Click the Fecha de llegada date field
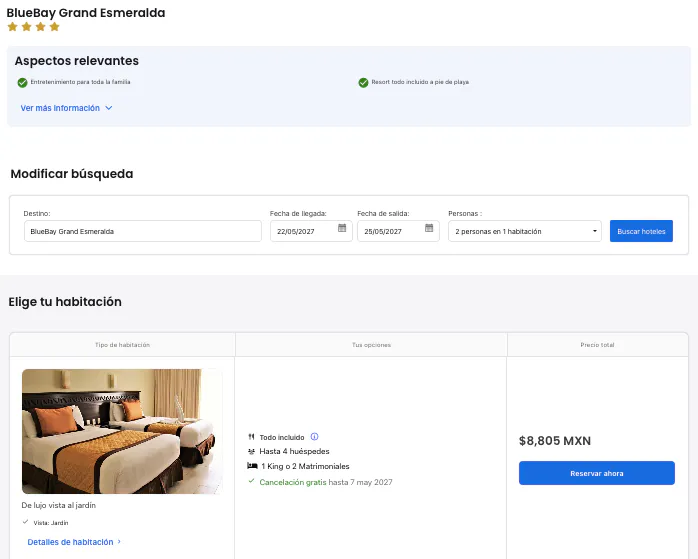The image size is (698, 559). [311, 231]
